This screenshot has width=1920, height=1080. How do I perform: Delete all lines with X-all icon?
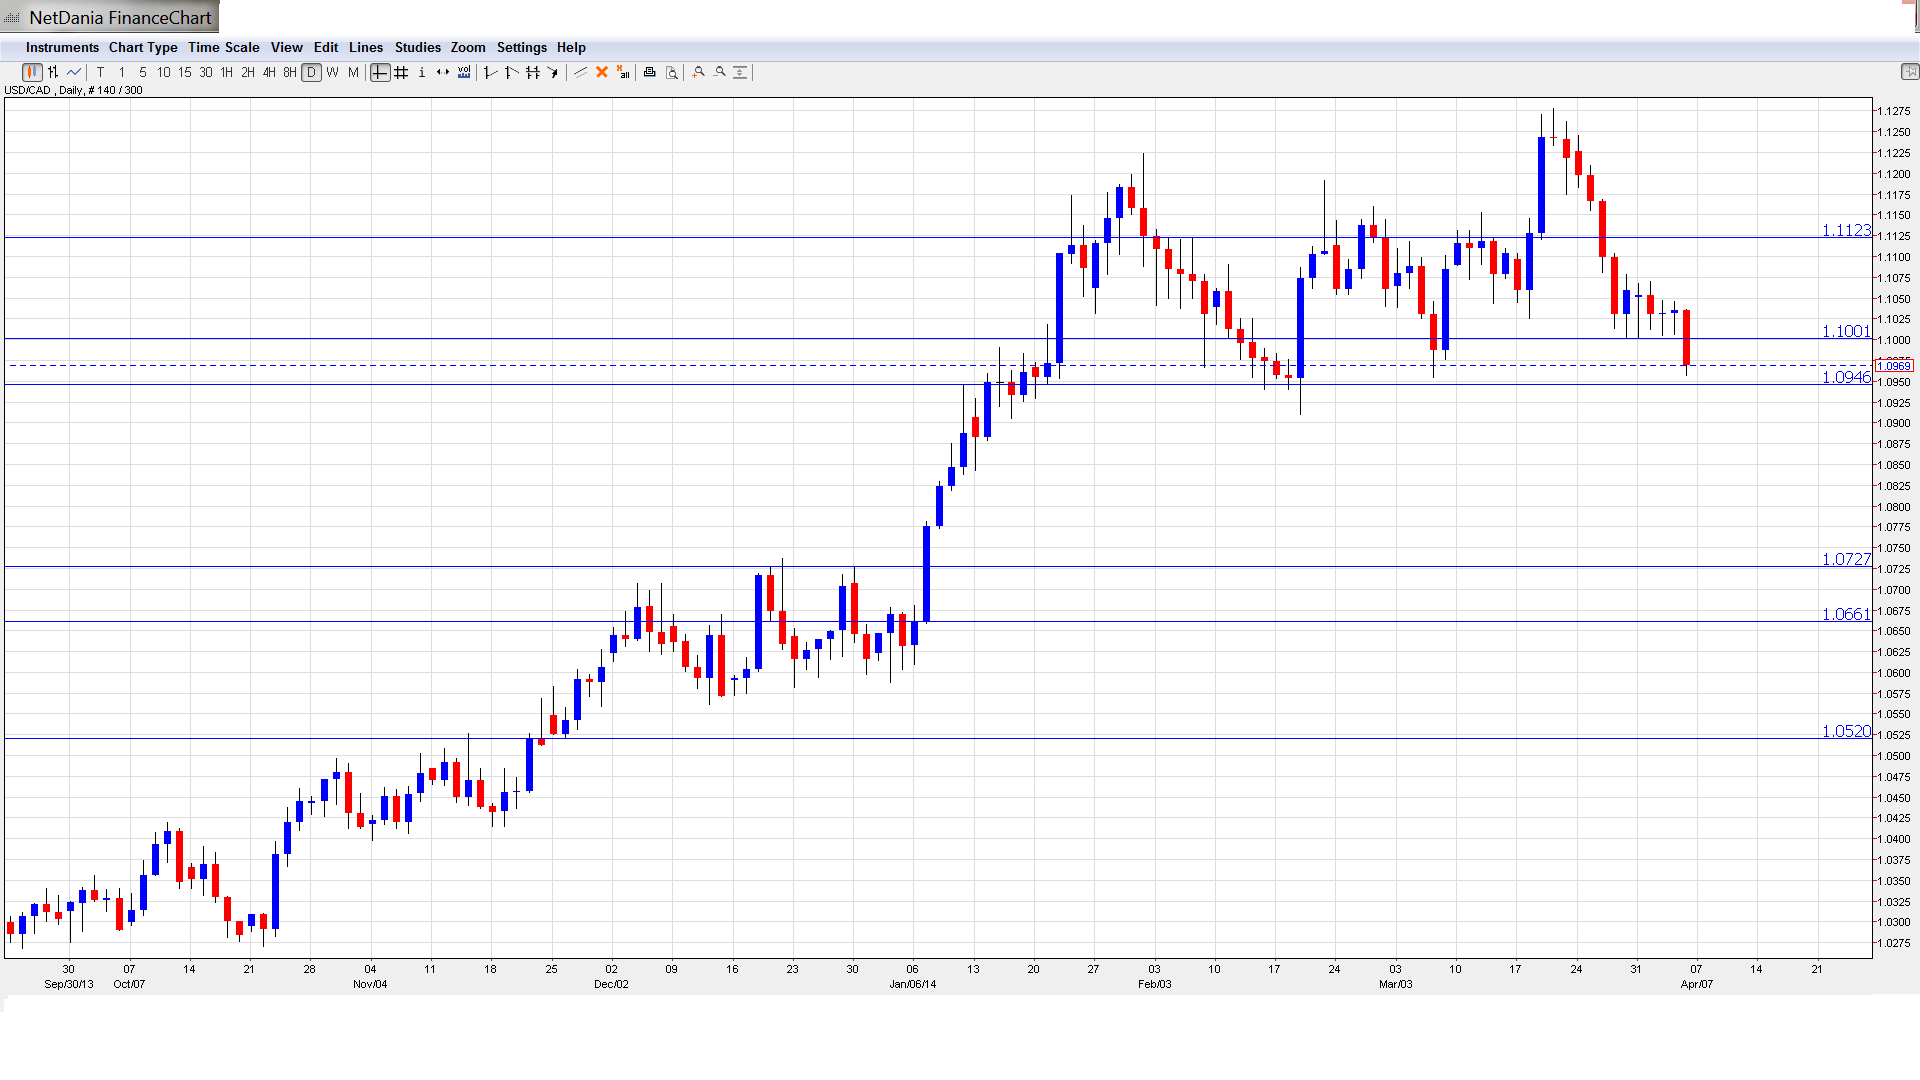tap(623, 72)
